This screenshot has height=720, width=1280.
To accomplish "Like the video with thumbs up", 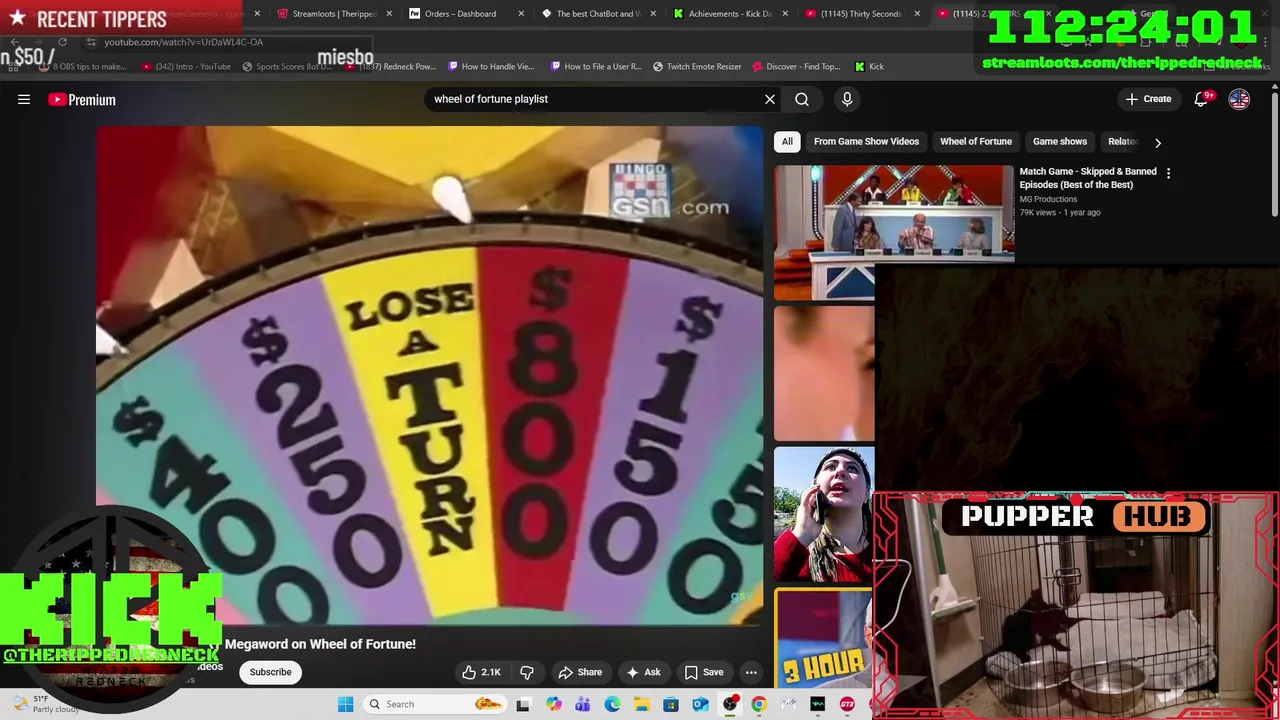I will pyautogui.click(x=481, y=672).
